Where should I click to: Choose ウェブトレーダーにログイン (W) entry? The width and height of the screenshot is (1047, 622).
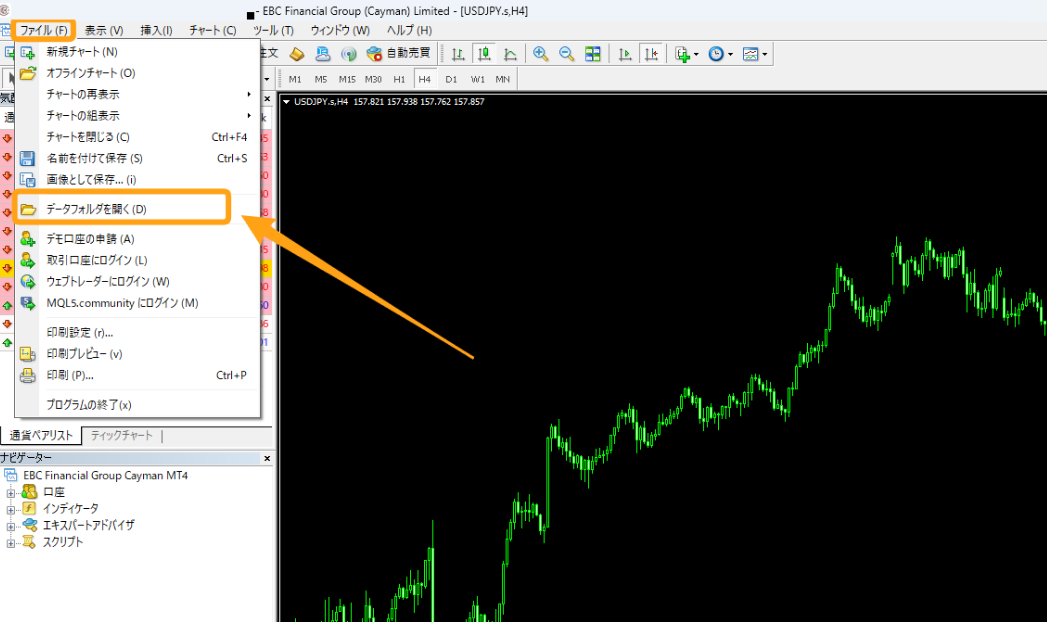tap(137, 282)
